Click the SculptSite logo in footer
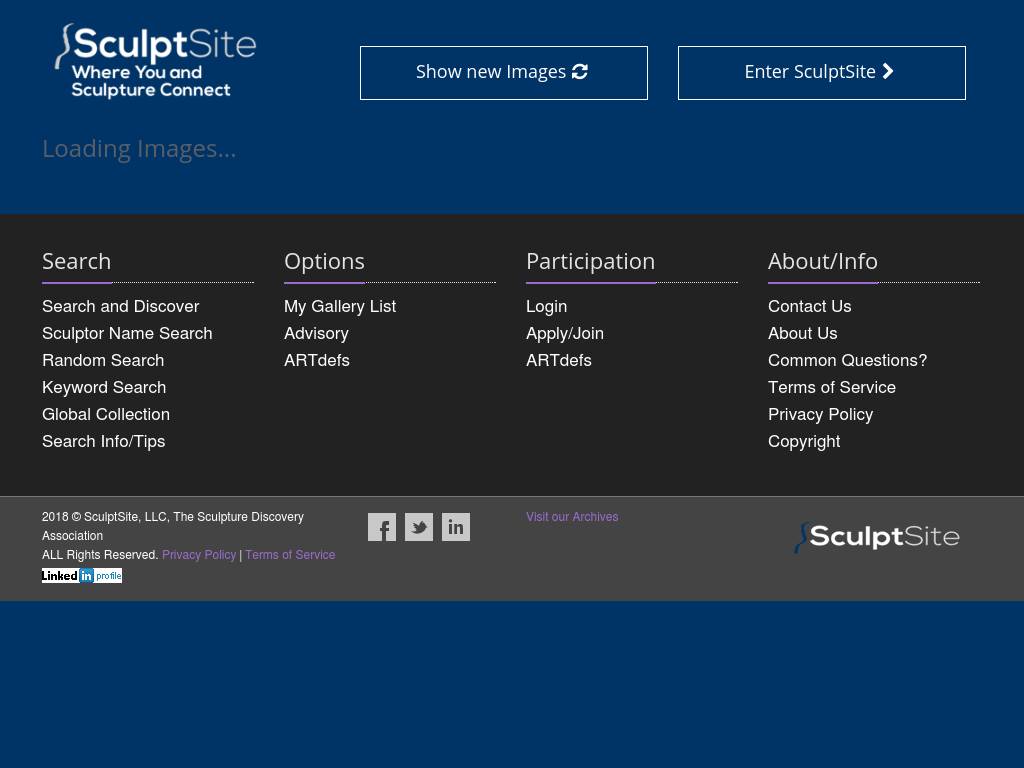 click(x=877, y=537)
